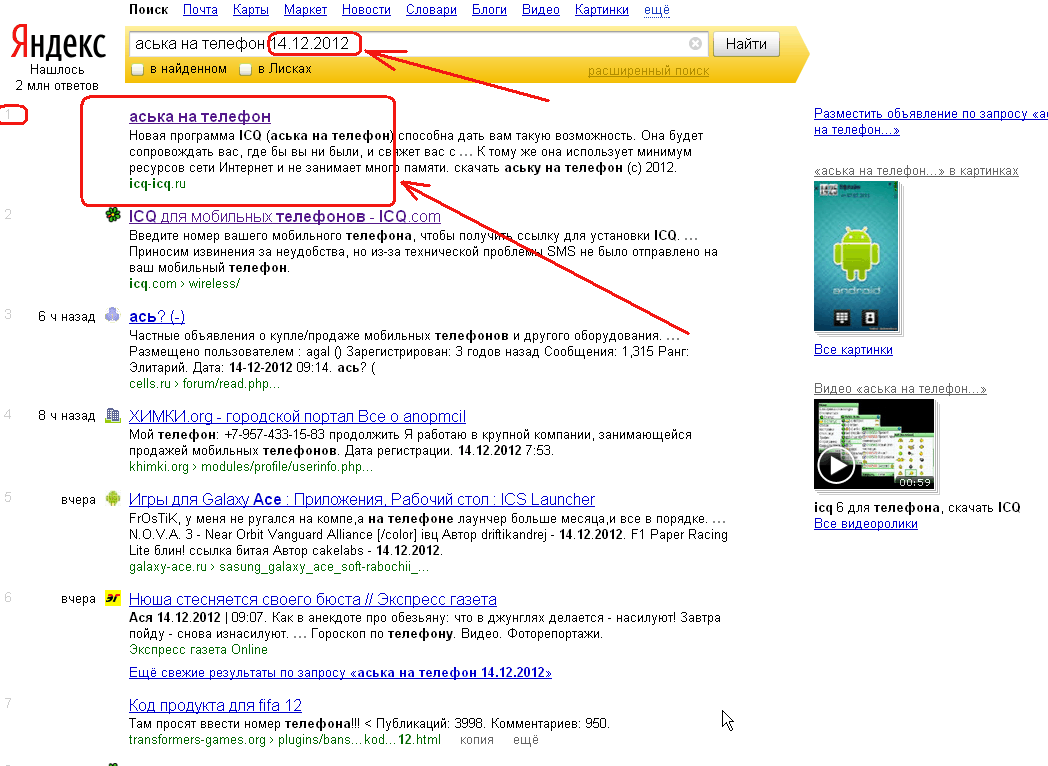Click the "Все видеоролики" link
This screenshot has height=766, width=1048.
point(866,524)
